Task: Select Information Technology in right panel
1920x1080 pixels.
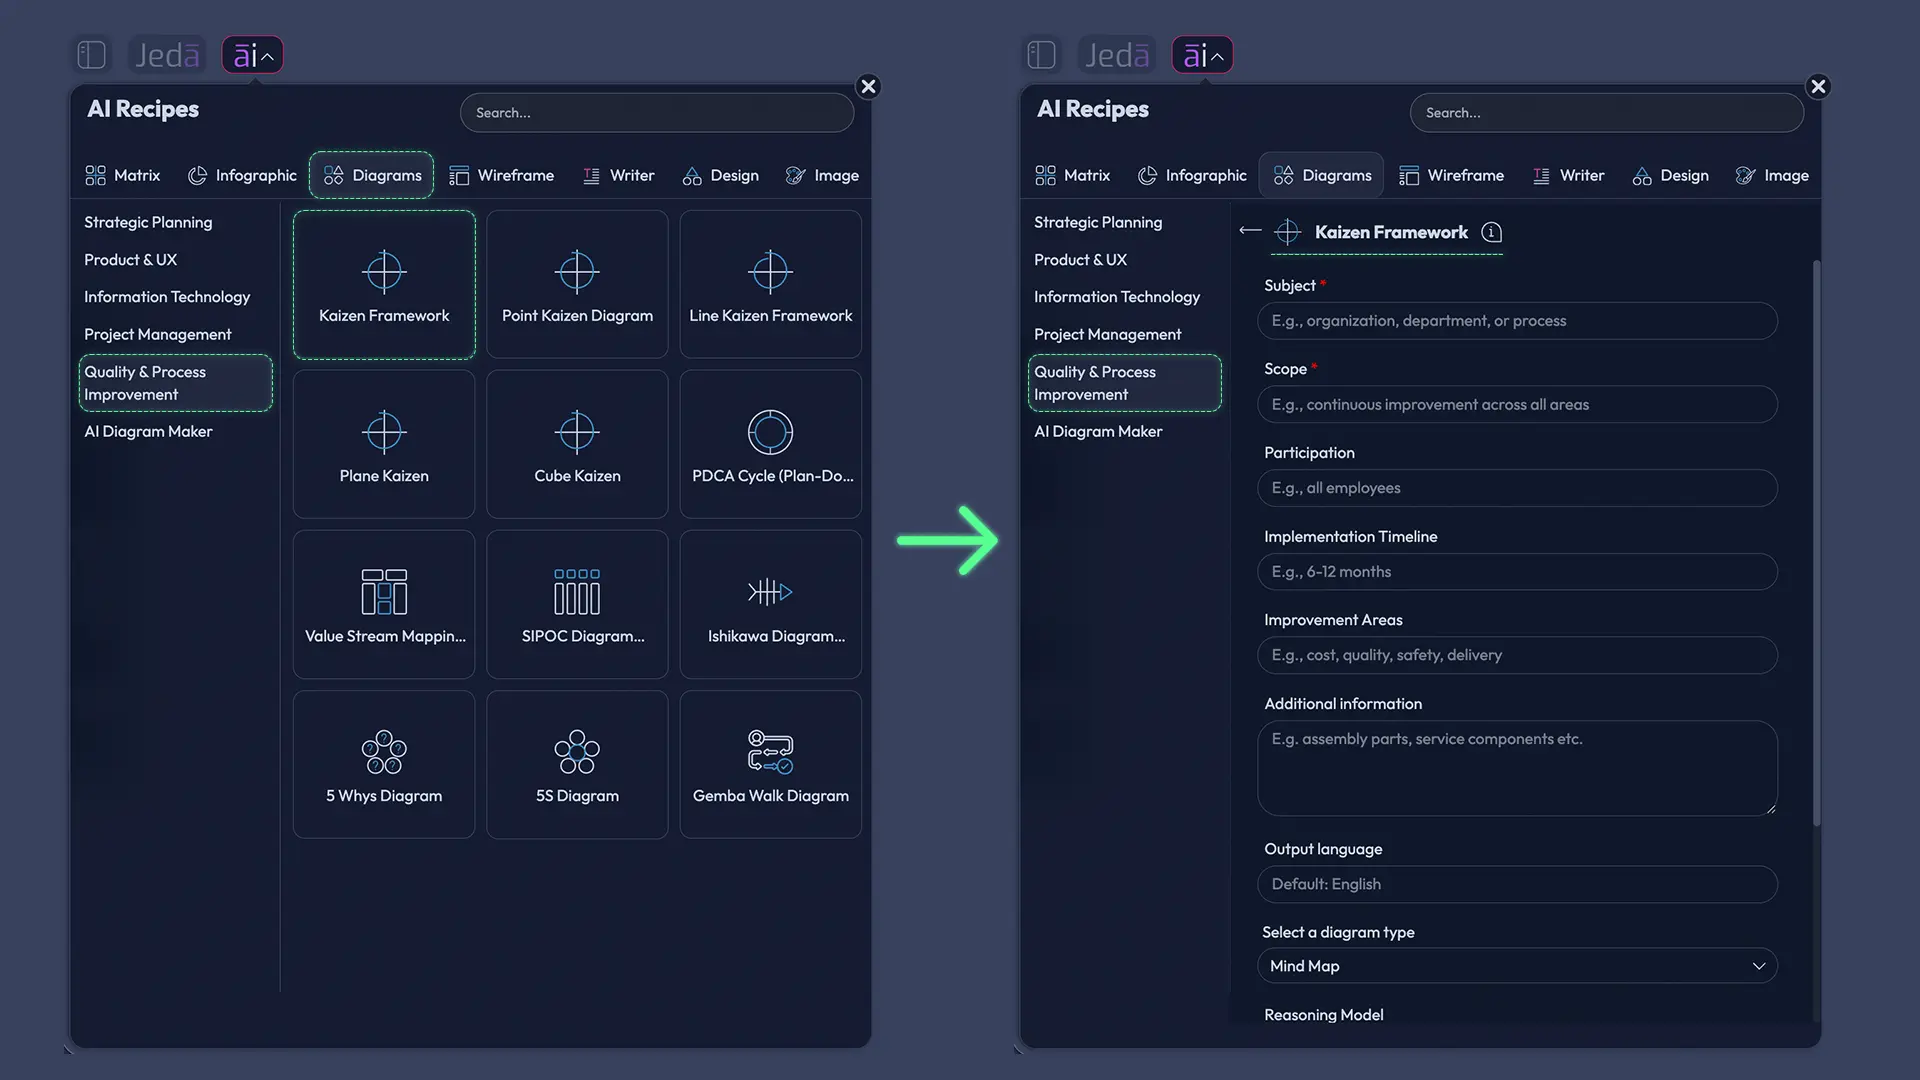Action: (1117, 297)
